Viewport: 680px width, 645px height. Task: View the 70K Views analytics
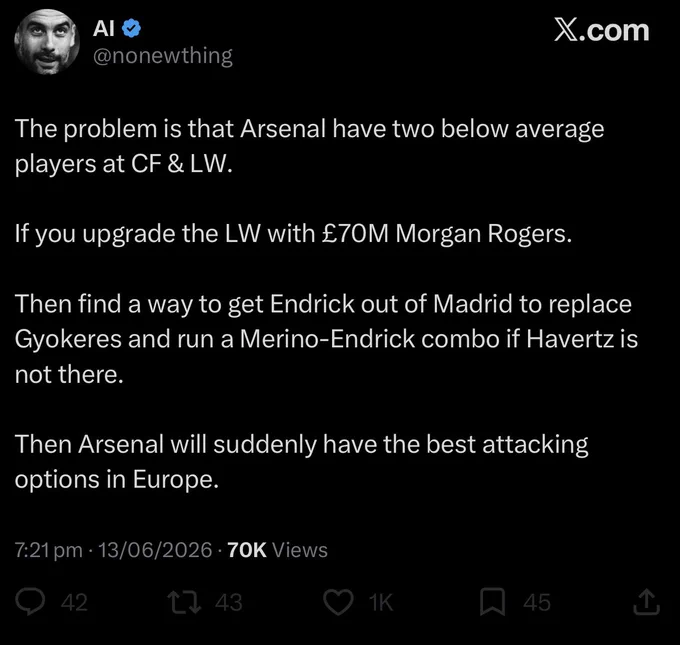pyautogui.click(x=278, y=550)
